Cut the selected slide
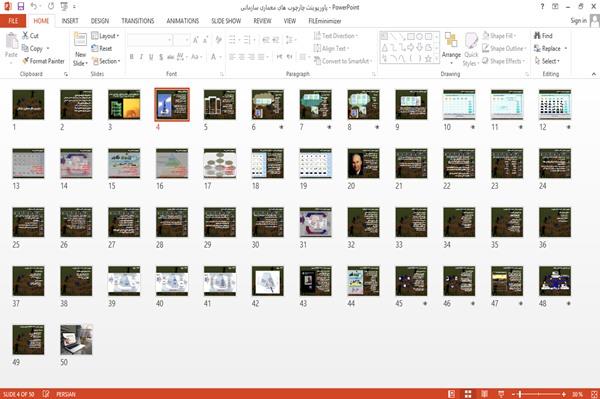Screen dimensions: 600x399 click(30, 36)
